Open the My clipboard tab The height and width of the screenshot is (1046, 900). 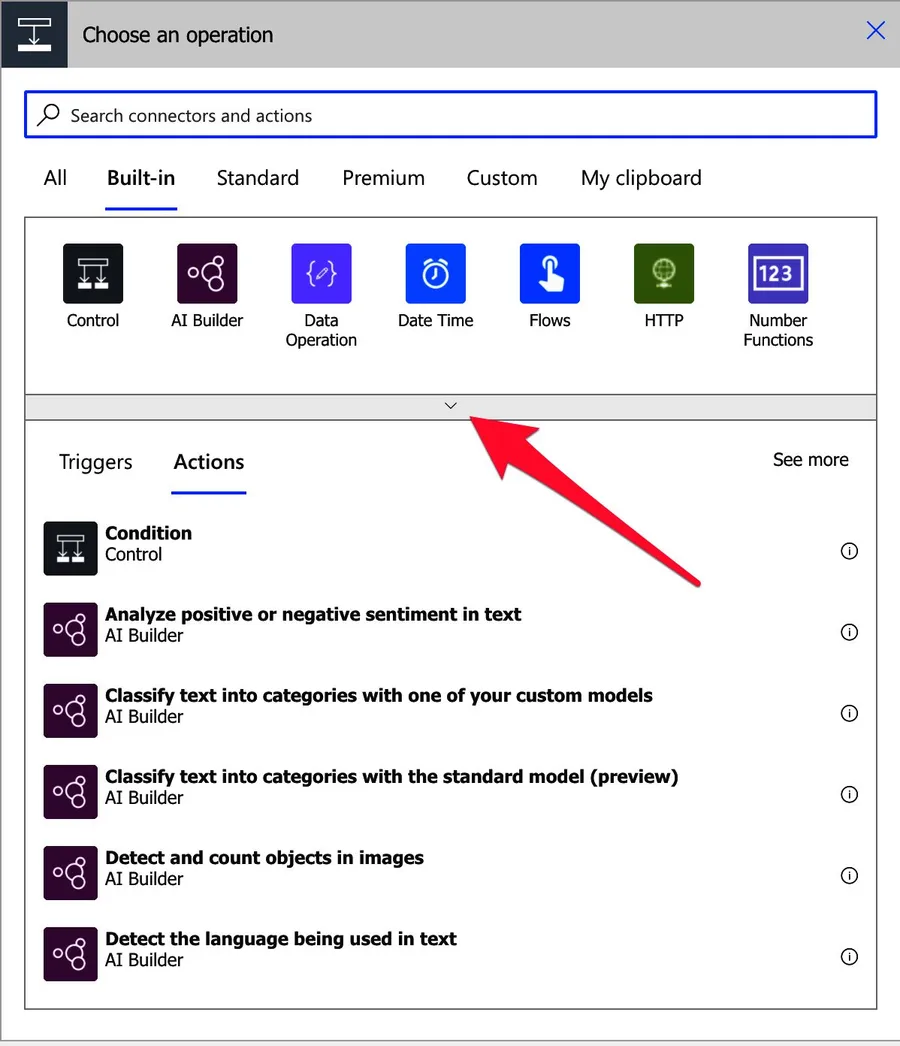641,178
